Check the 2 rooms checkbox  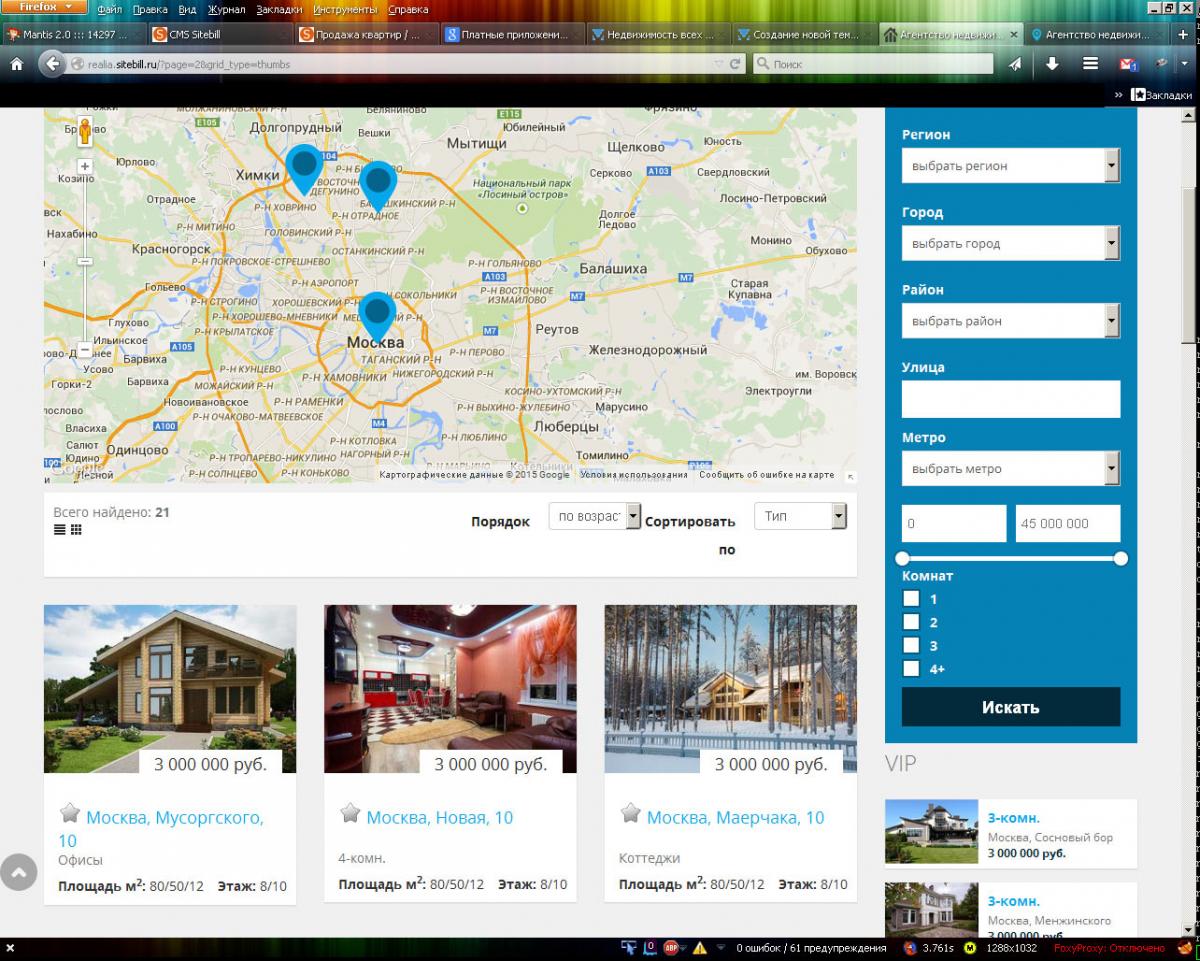(911, 622)
